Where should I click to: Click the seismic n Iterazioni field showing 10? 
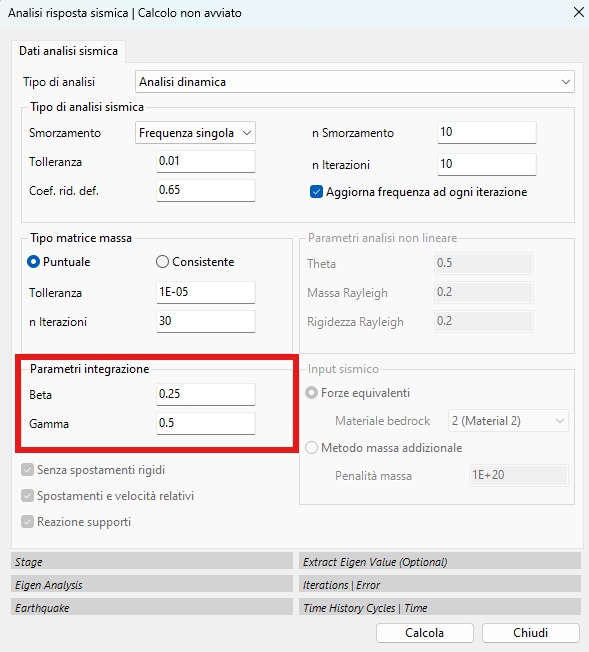487,164
